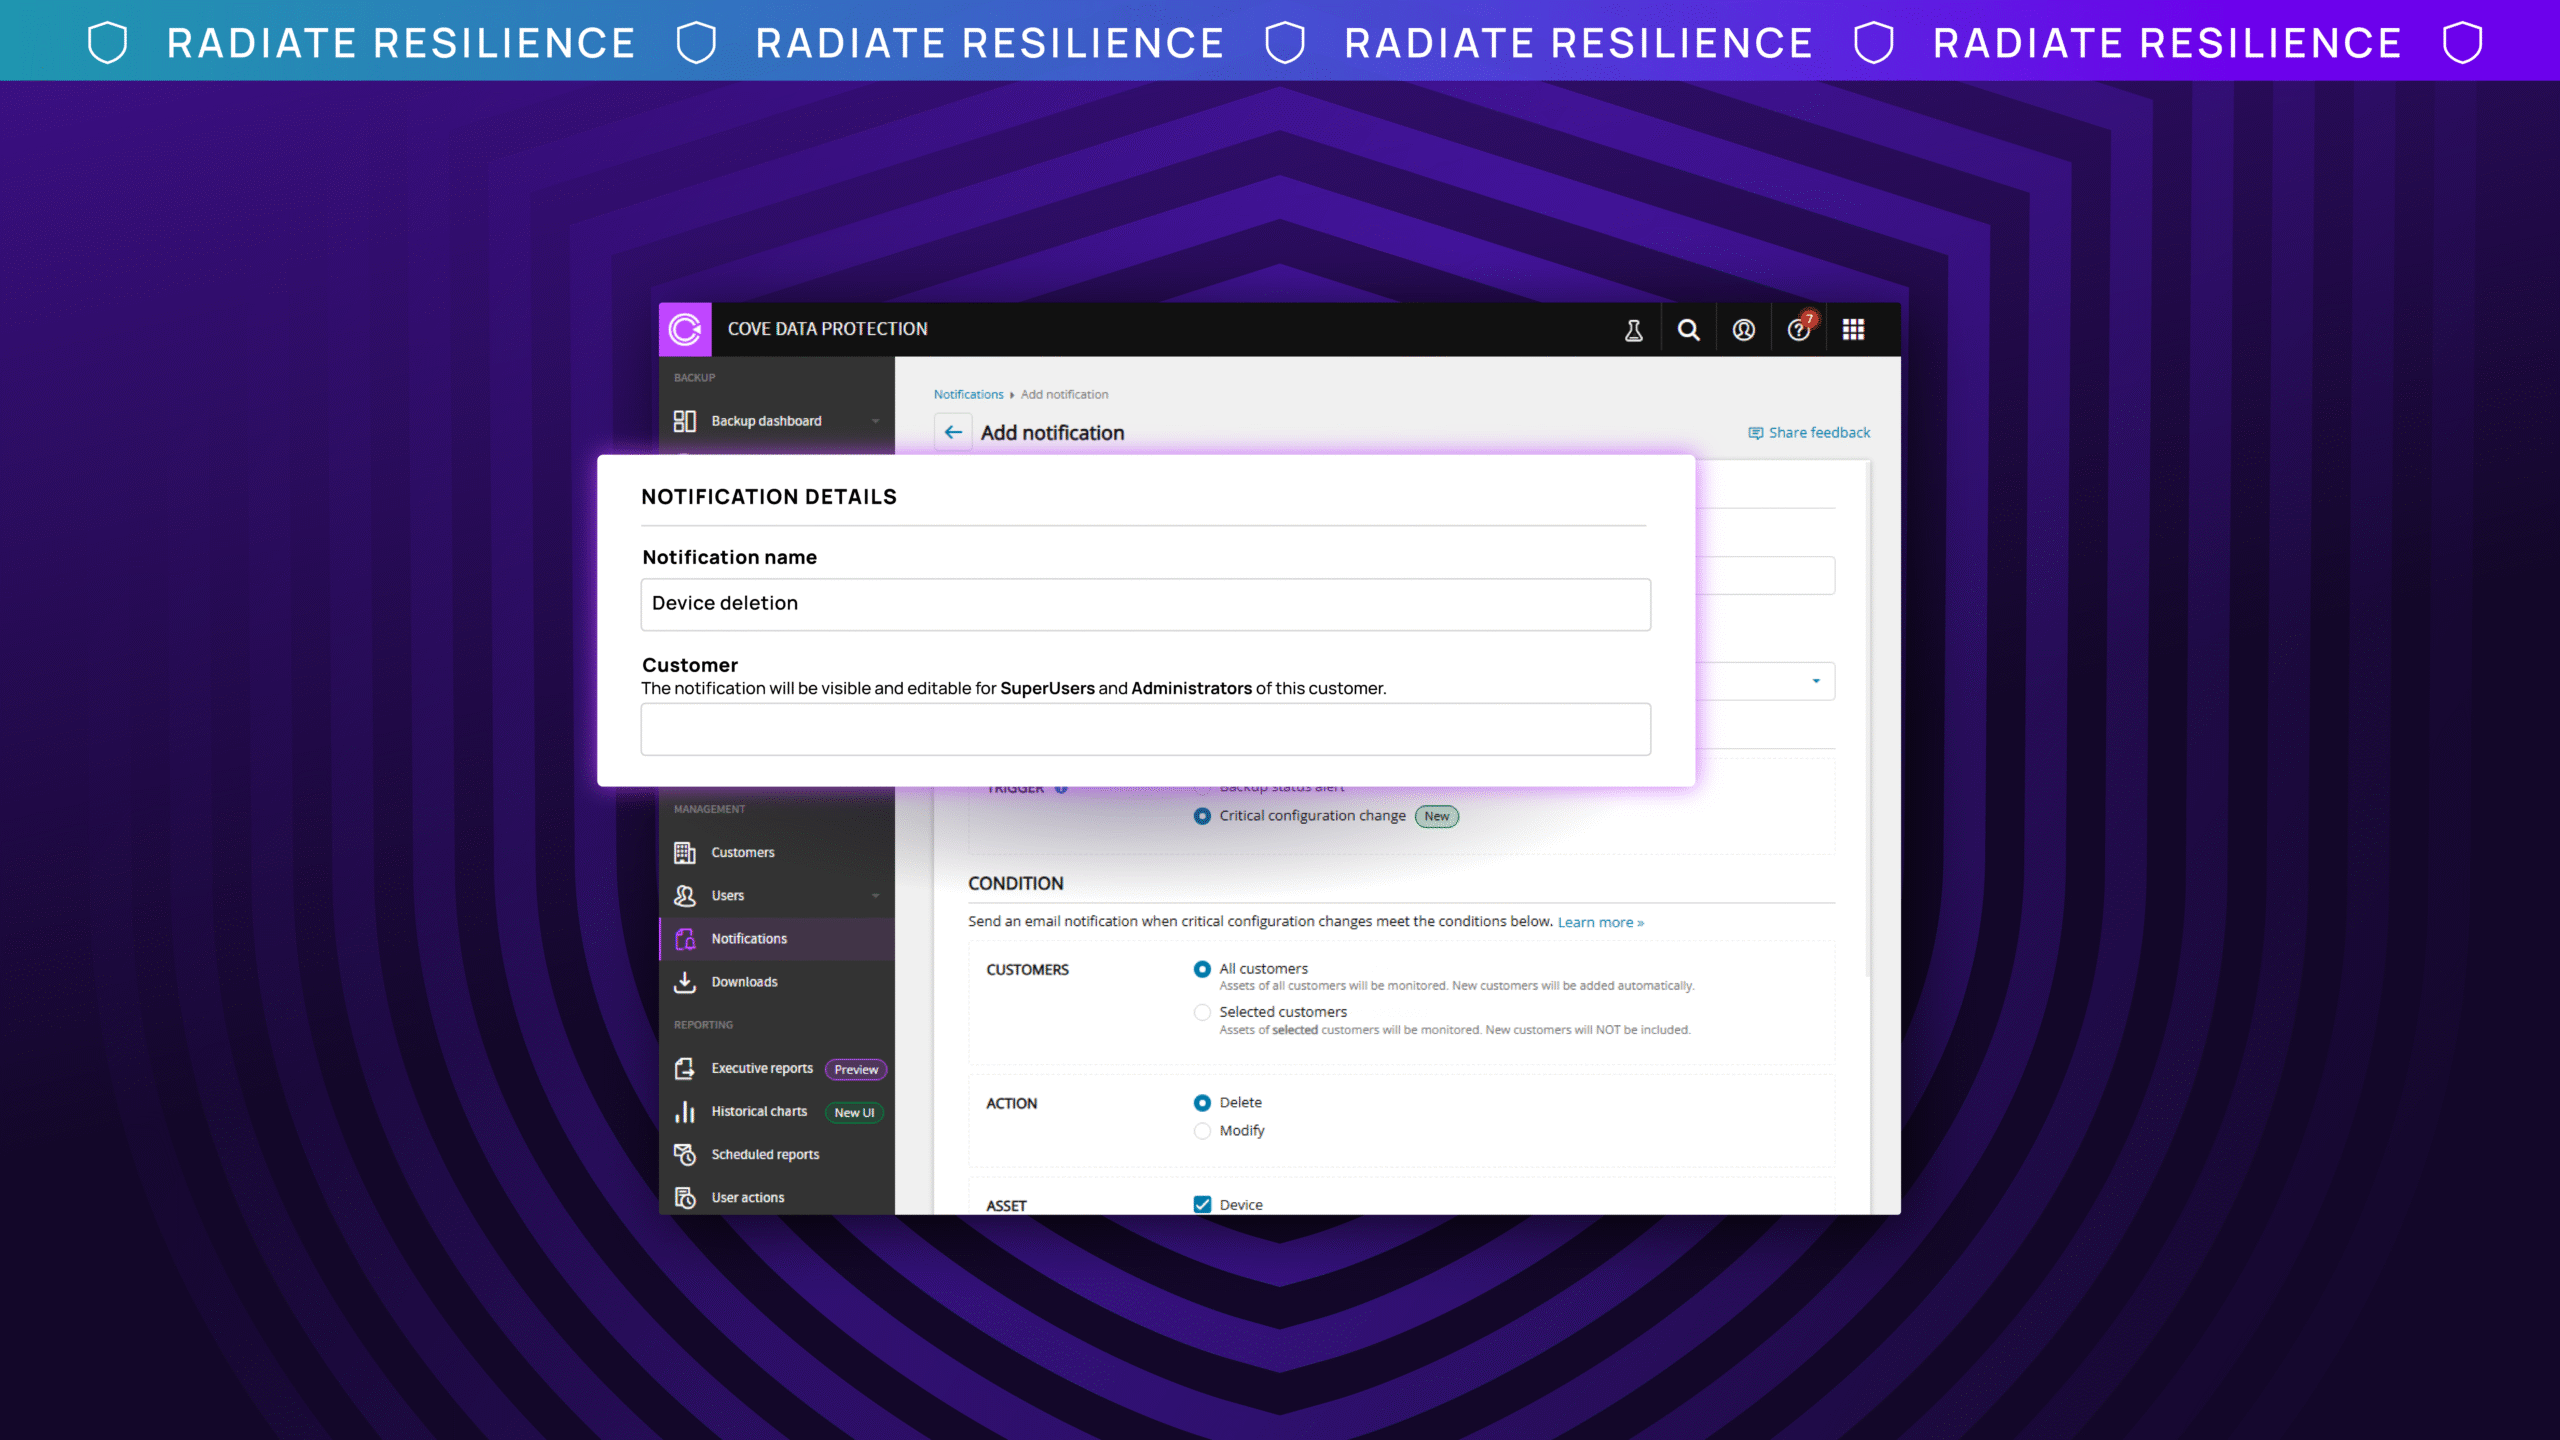Uncheck the Device asset checkbox

(1202, 1205)
